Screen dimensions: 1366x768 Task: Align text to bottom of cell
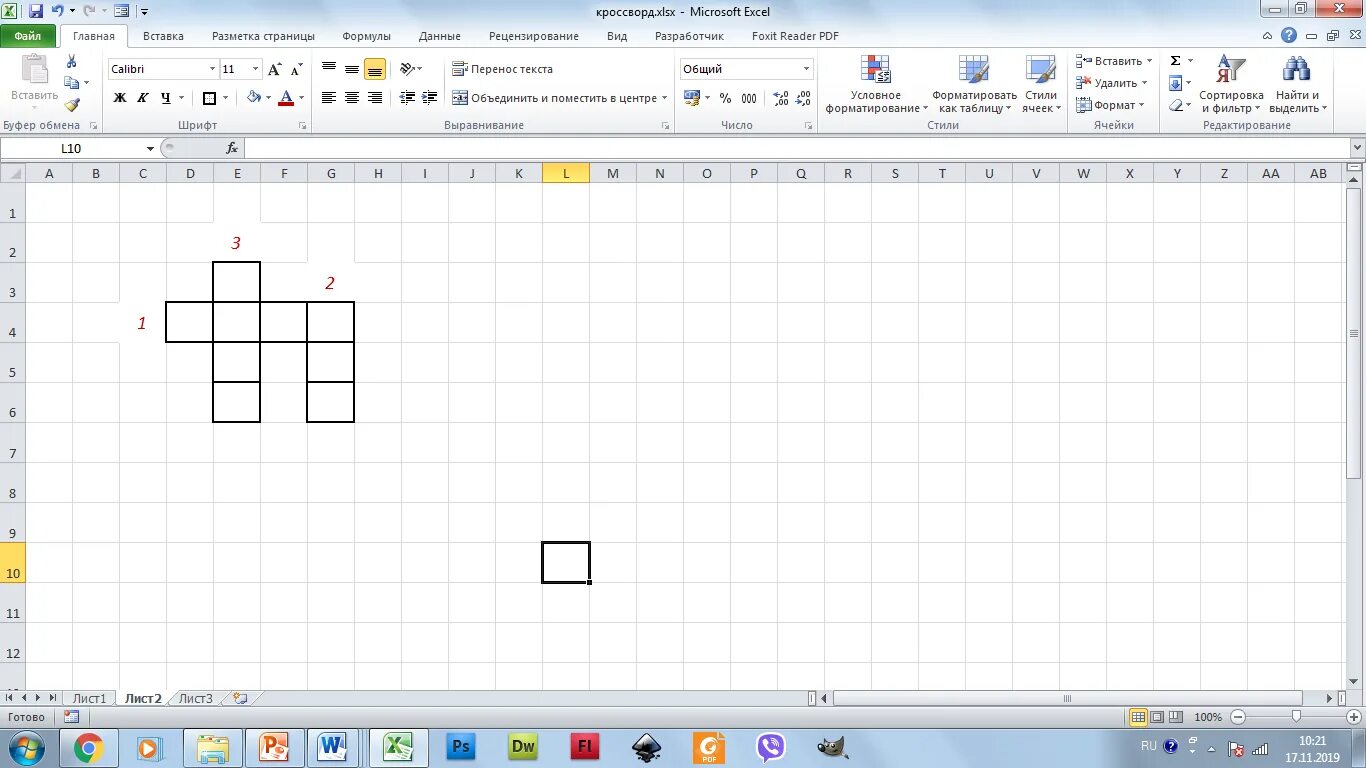tap(375, 69)
